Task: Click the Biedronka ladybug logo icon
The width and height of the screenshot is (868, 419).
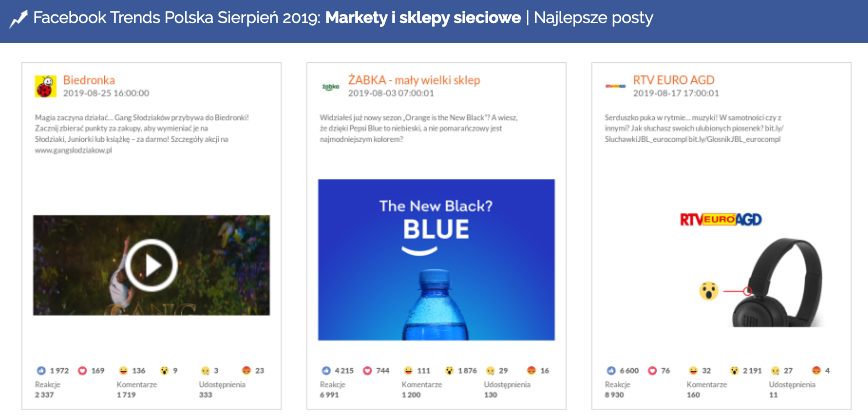Action: [x=45, y=86]
